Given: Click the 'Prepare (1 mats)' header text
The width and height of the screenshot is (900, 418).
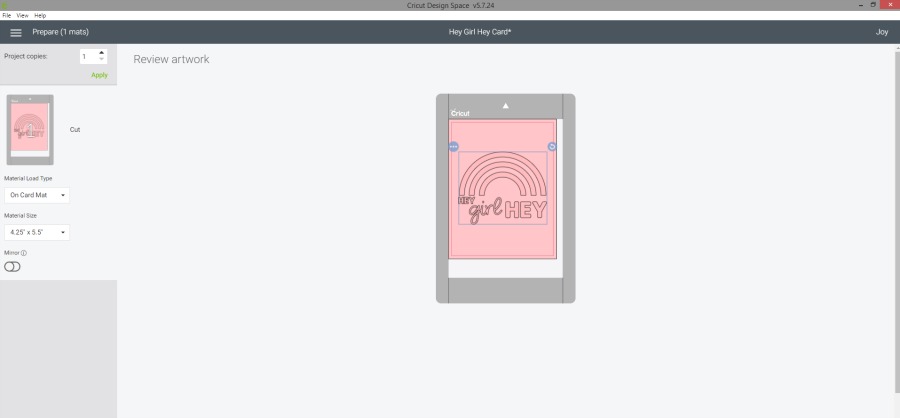Looking at the screenshot, I should pos(60,32).
